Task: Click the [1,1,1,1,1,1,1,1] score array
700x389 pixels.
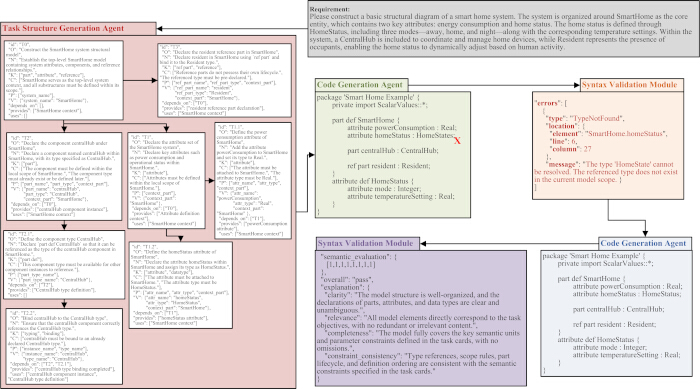Action: (351, 264)
